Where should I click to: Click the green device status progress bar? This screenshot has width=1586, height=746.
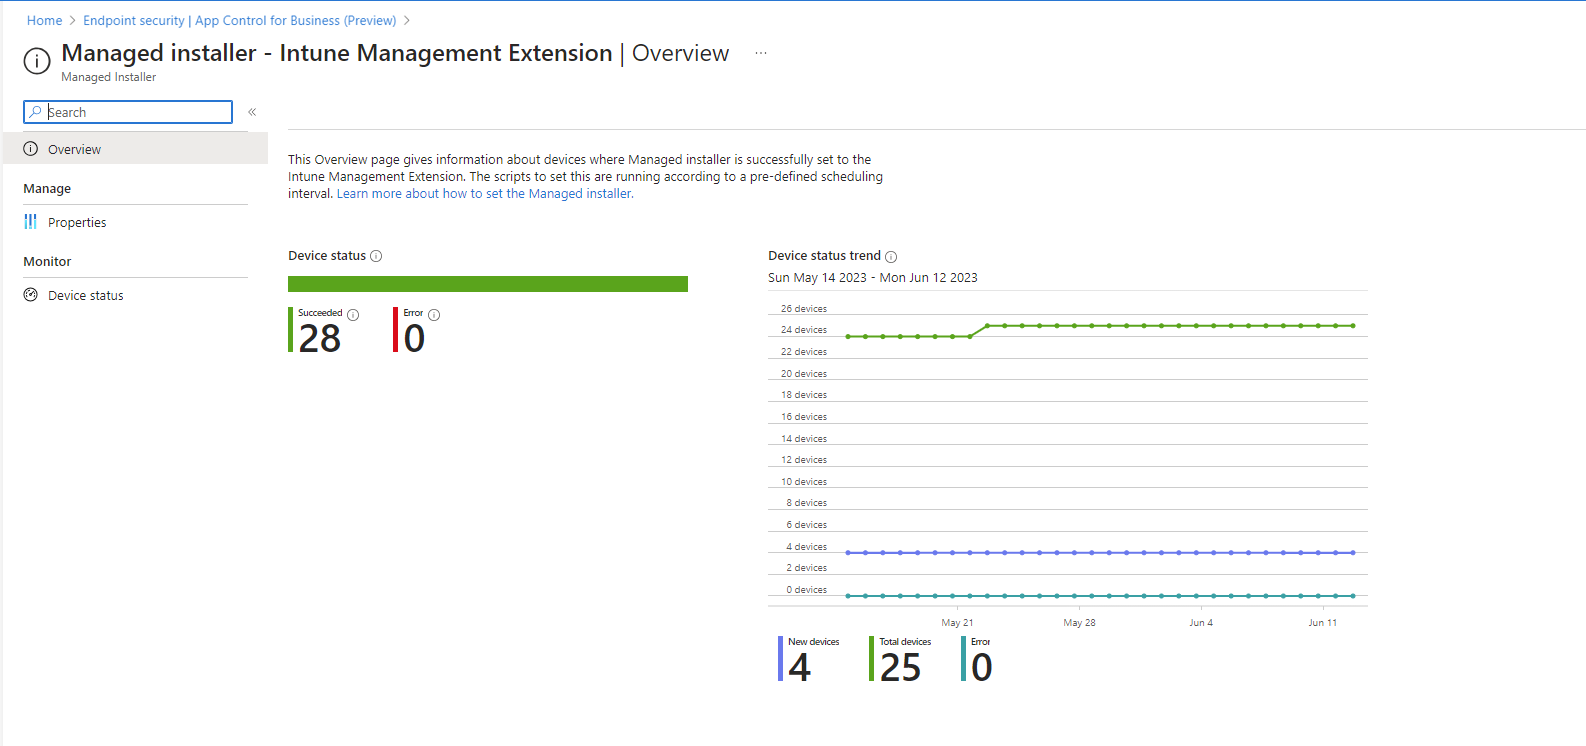coord(488,284)
